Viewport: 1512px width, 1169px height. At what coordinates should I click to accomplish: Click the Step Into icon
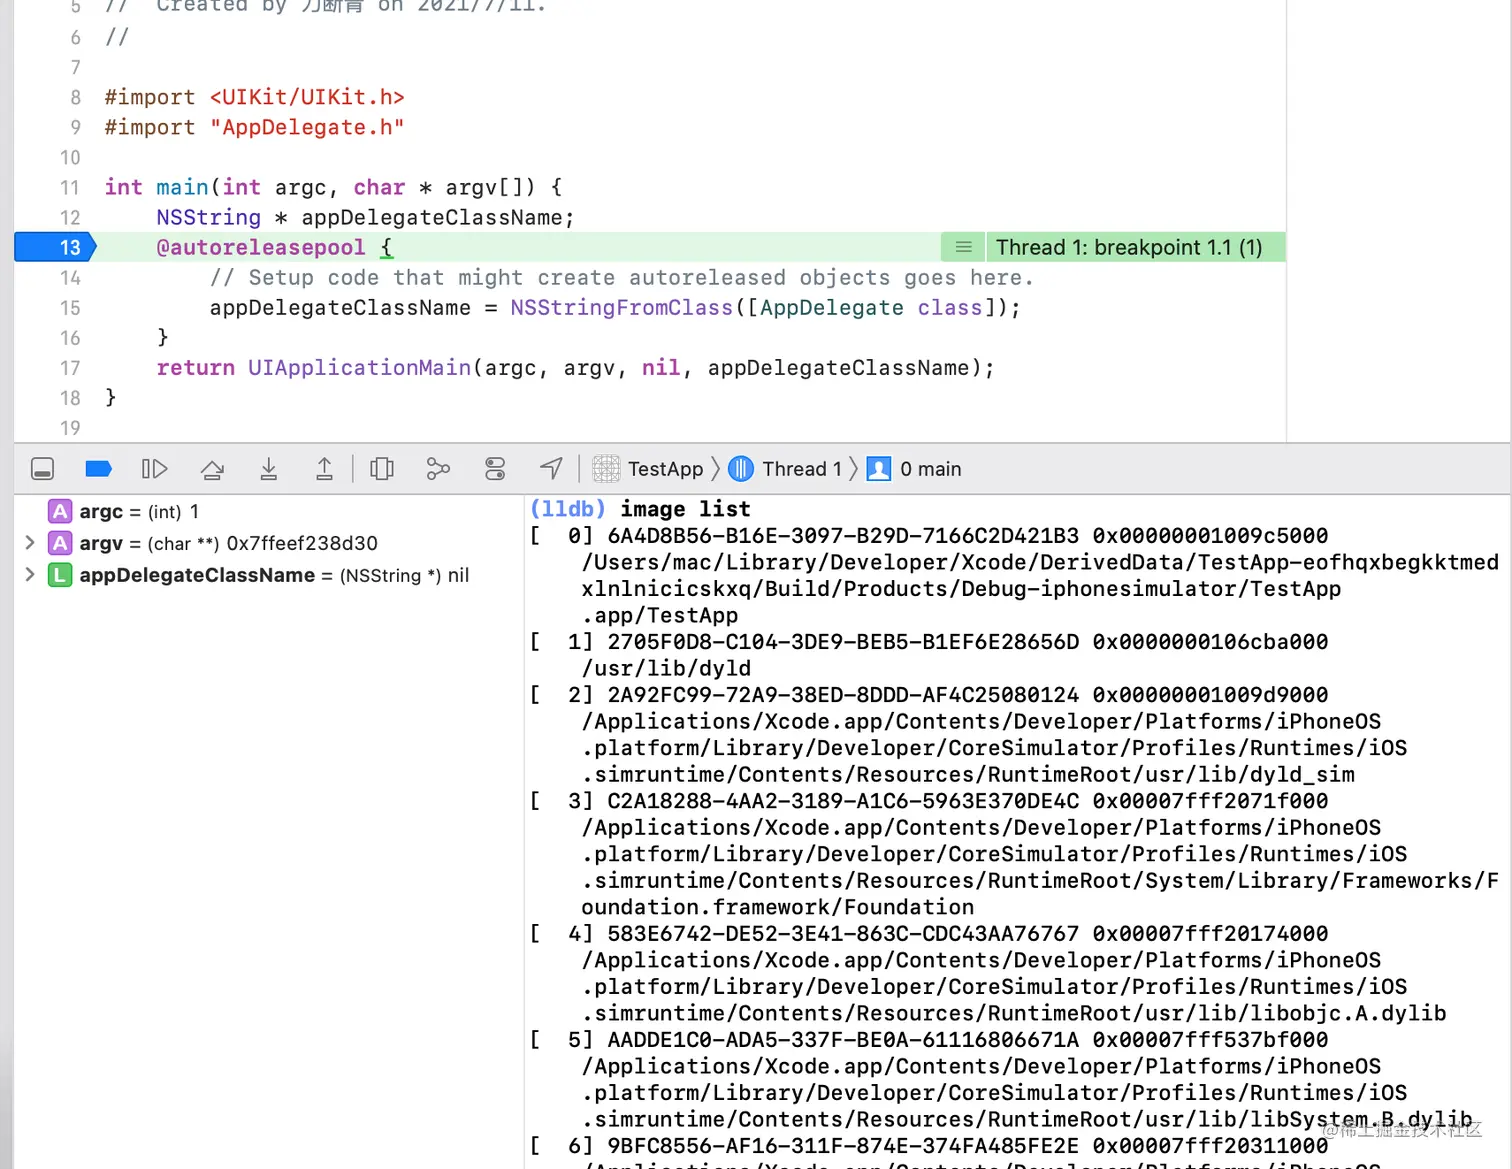tap(268, 469)
